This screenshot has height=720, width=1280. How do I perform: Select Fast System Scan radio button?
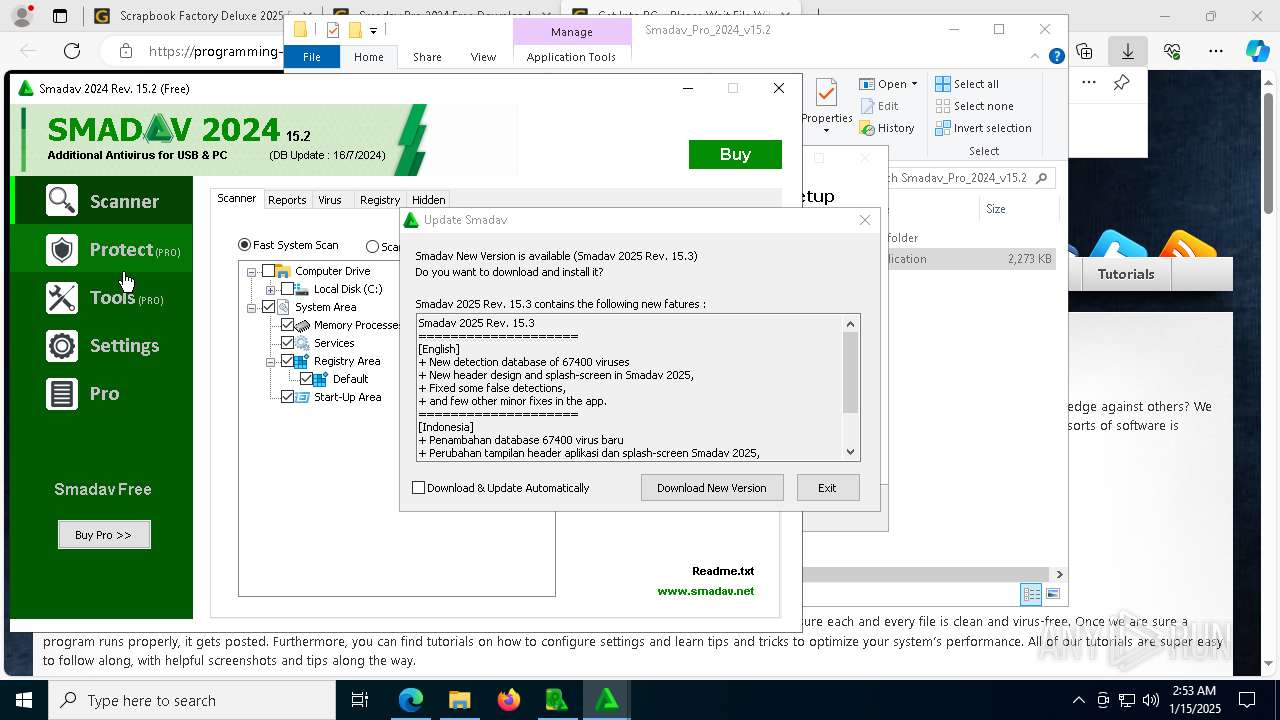point(244,245)
